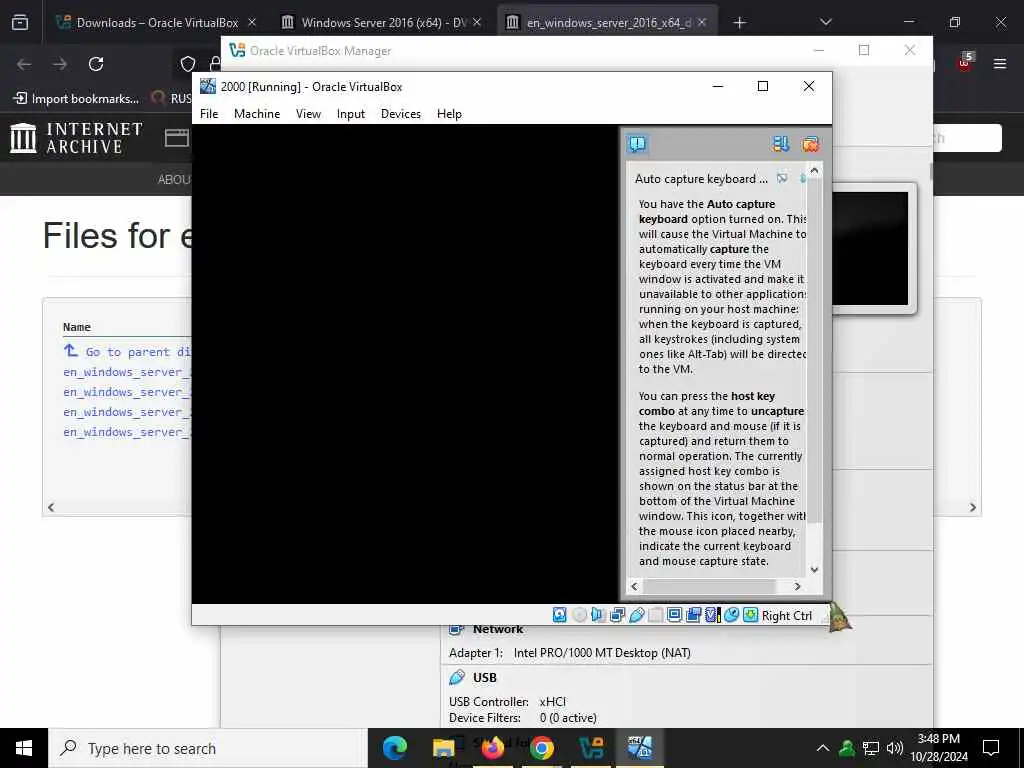Click the keep finished progresses icon

point(780,144)
